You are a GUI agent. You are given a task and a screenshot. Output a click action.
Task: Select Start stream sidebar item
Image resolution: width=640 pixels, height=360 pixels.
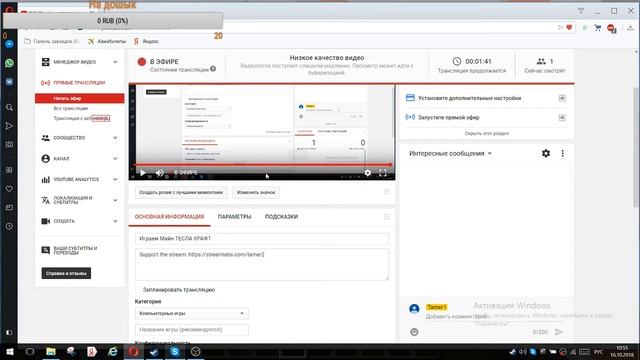80,98
